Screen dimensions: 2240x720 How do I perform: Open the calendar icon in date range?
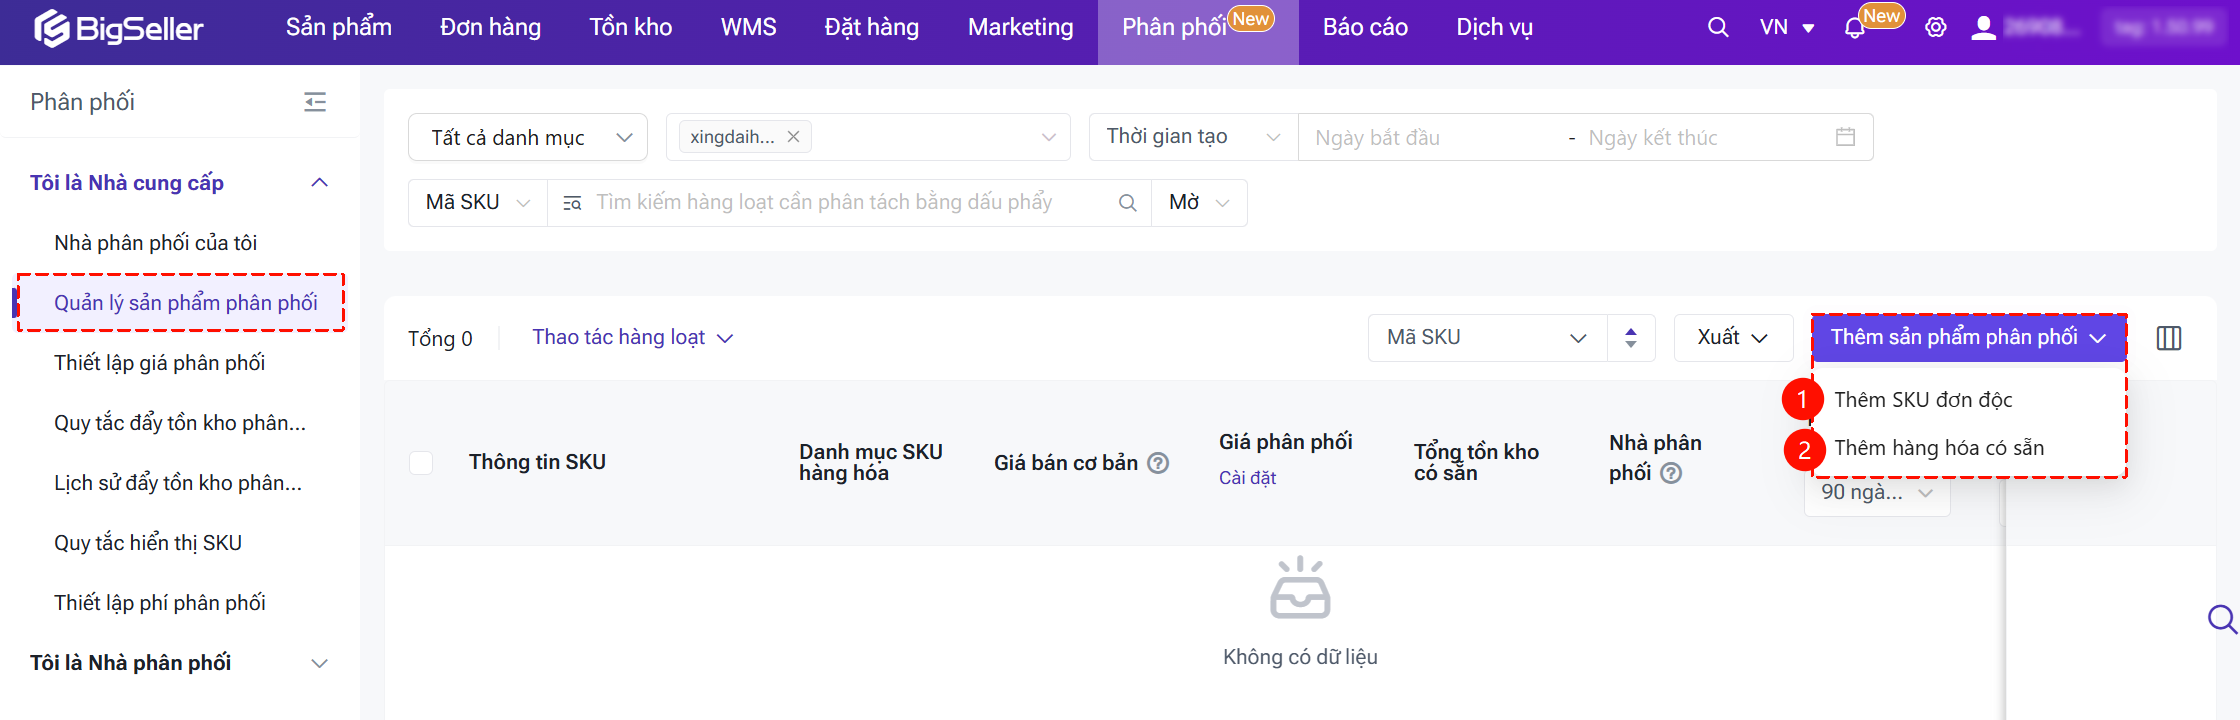[x=1845, y=137]
